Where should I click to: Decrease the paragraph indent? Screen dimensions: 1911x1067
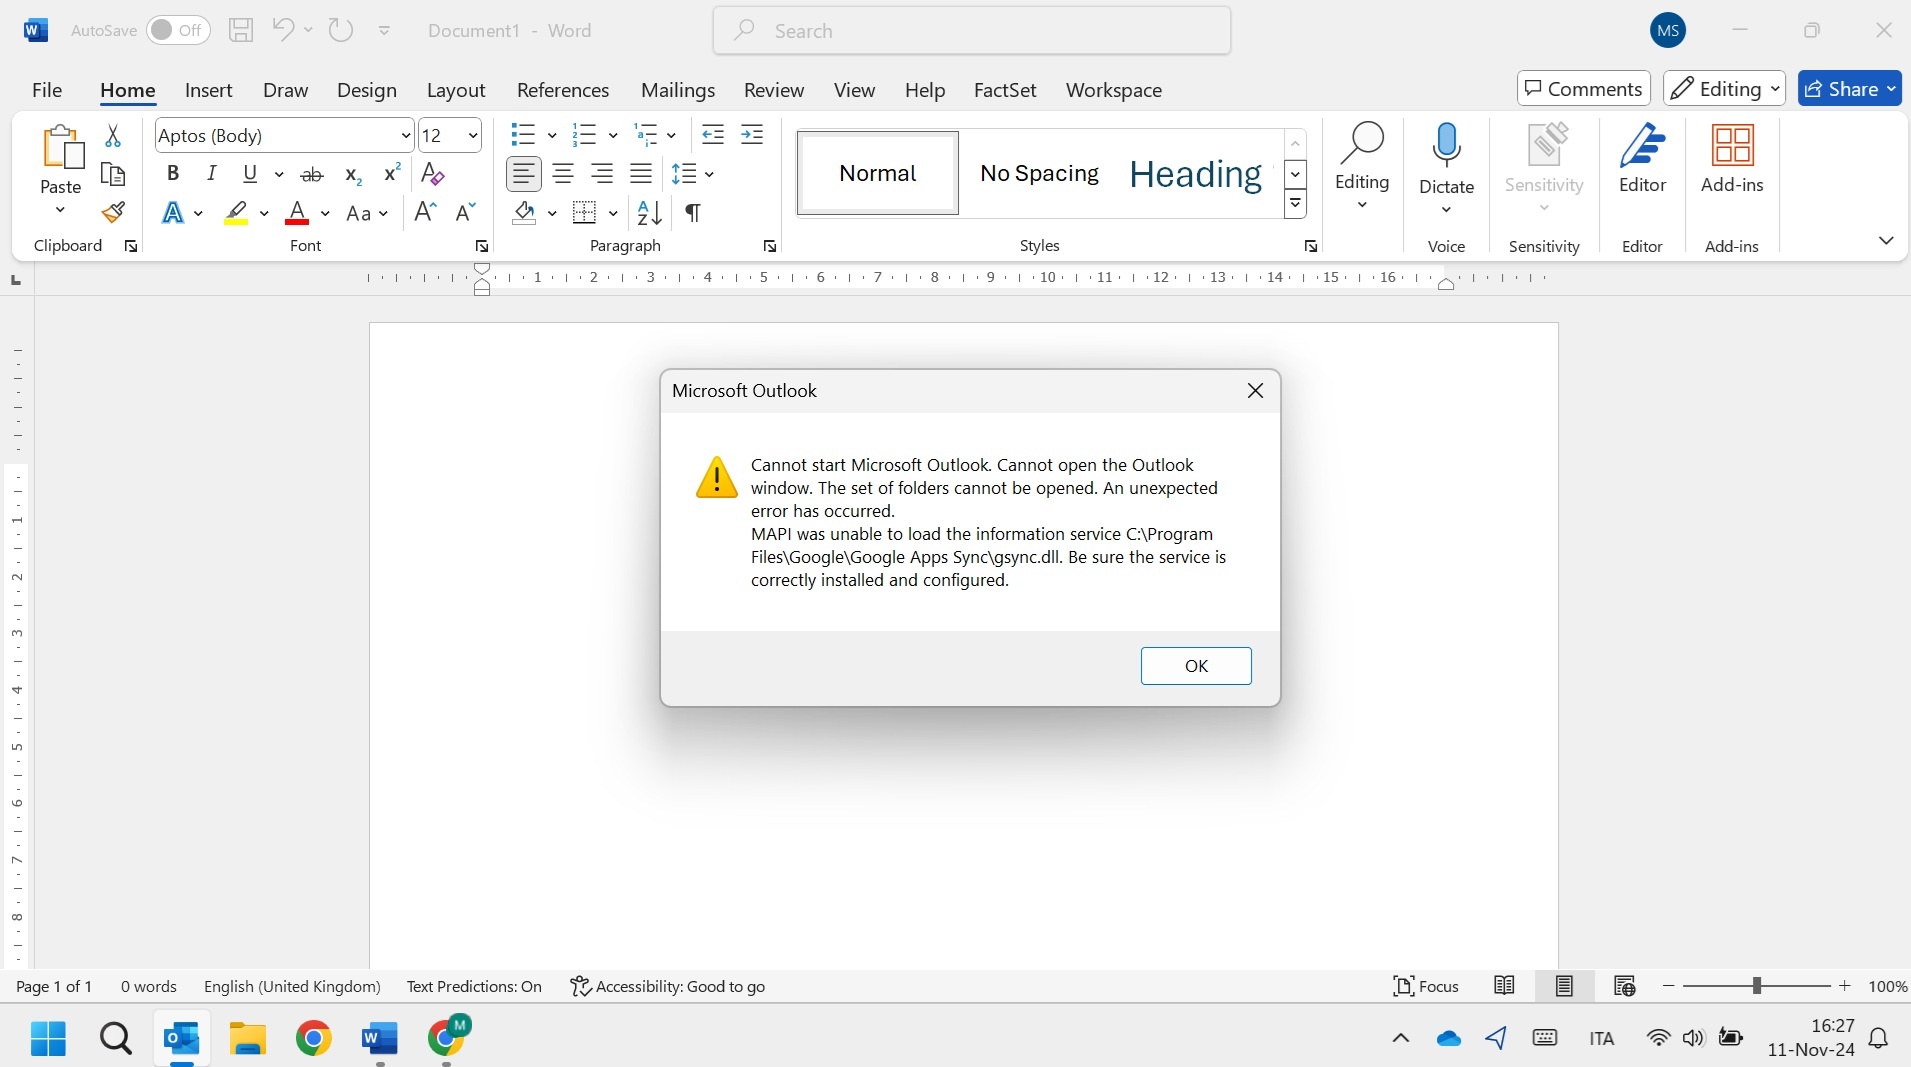click(x=713, y=134)
